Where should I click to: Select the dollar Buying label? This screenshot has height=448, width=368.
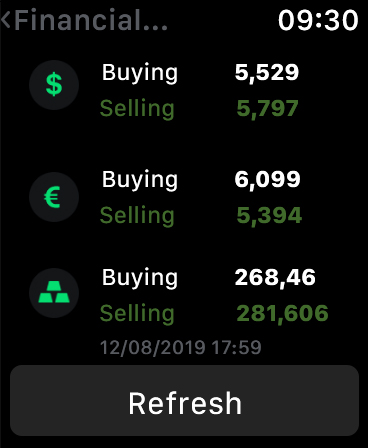[x=140, y=73]
